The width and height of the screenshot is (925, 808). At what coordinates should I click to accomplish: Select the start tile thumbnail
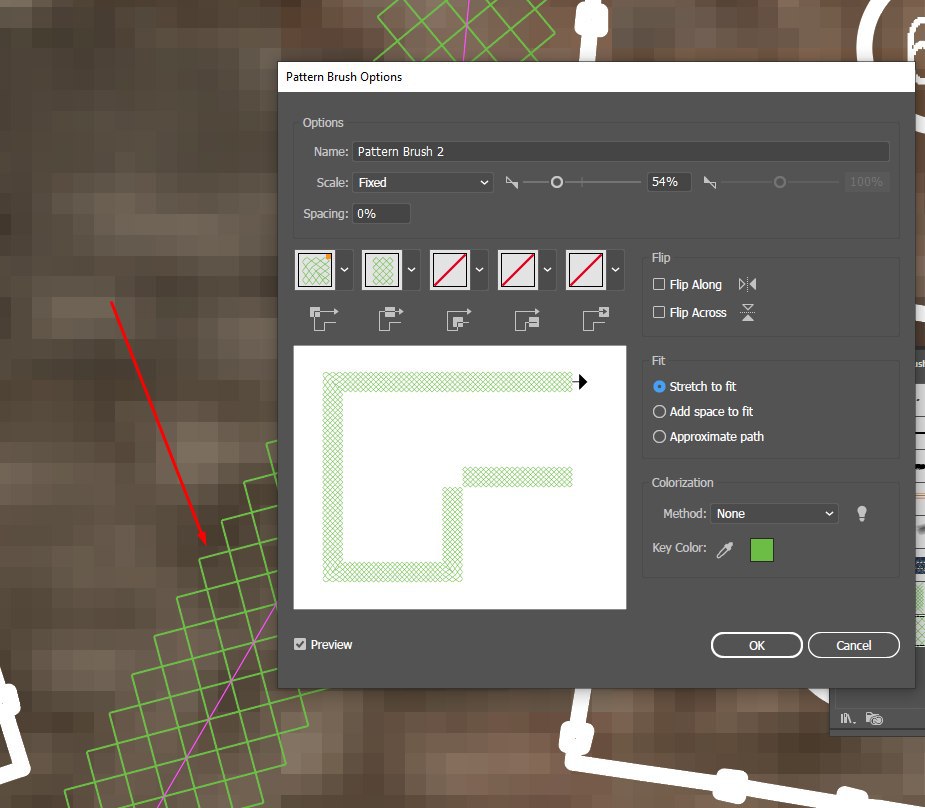pos(518,270)
